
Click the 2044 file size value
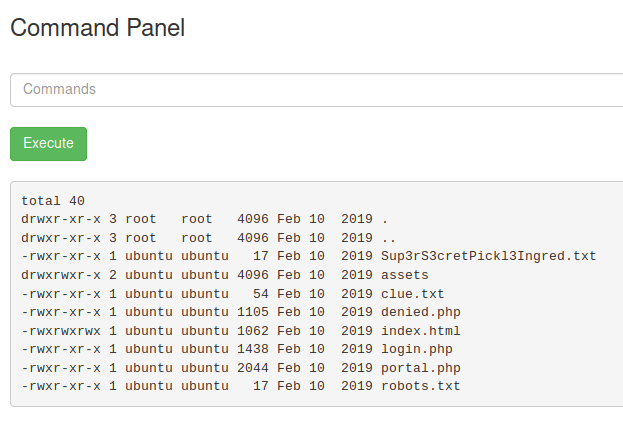click(x=253, y=368)
